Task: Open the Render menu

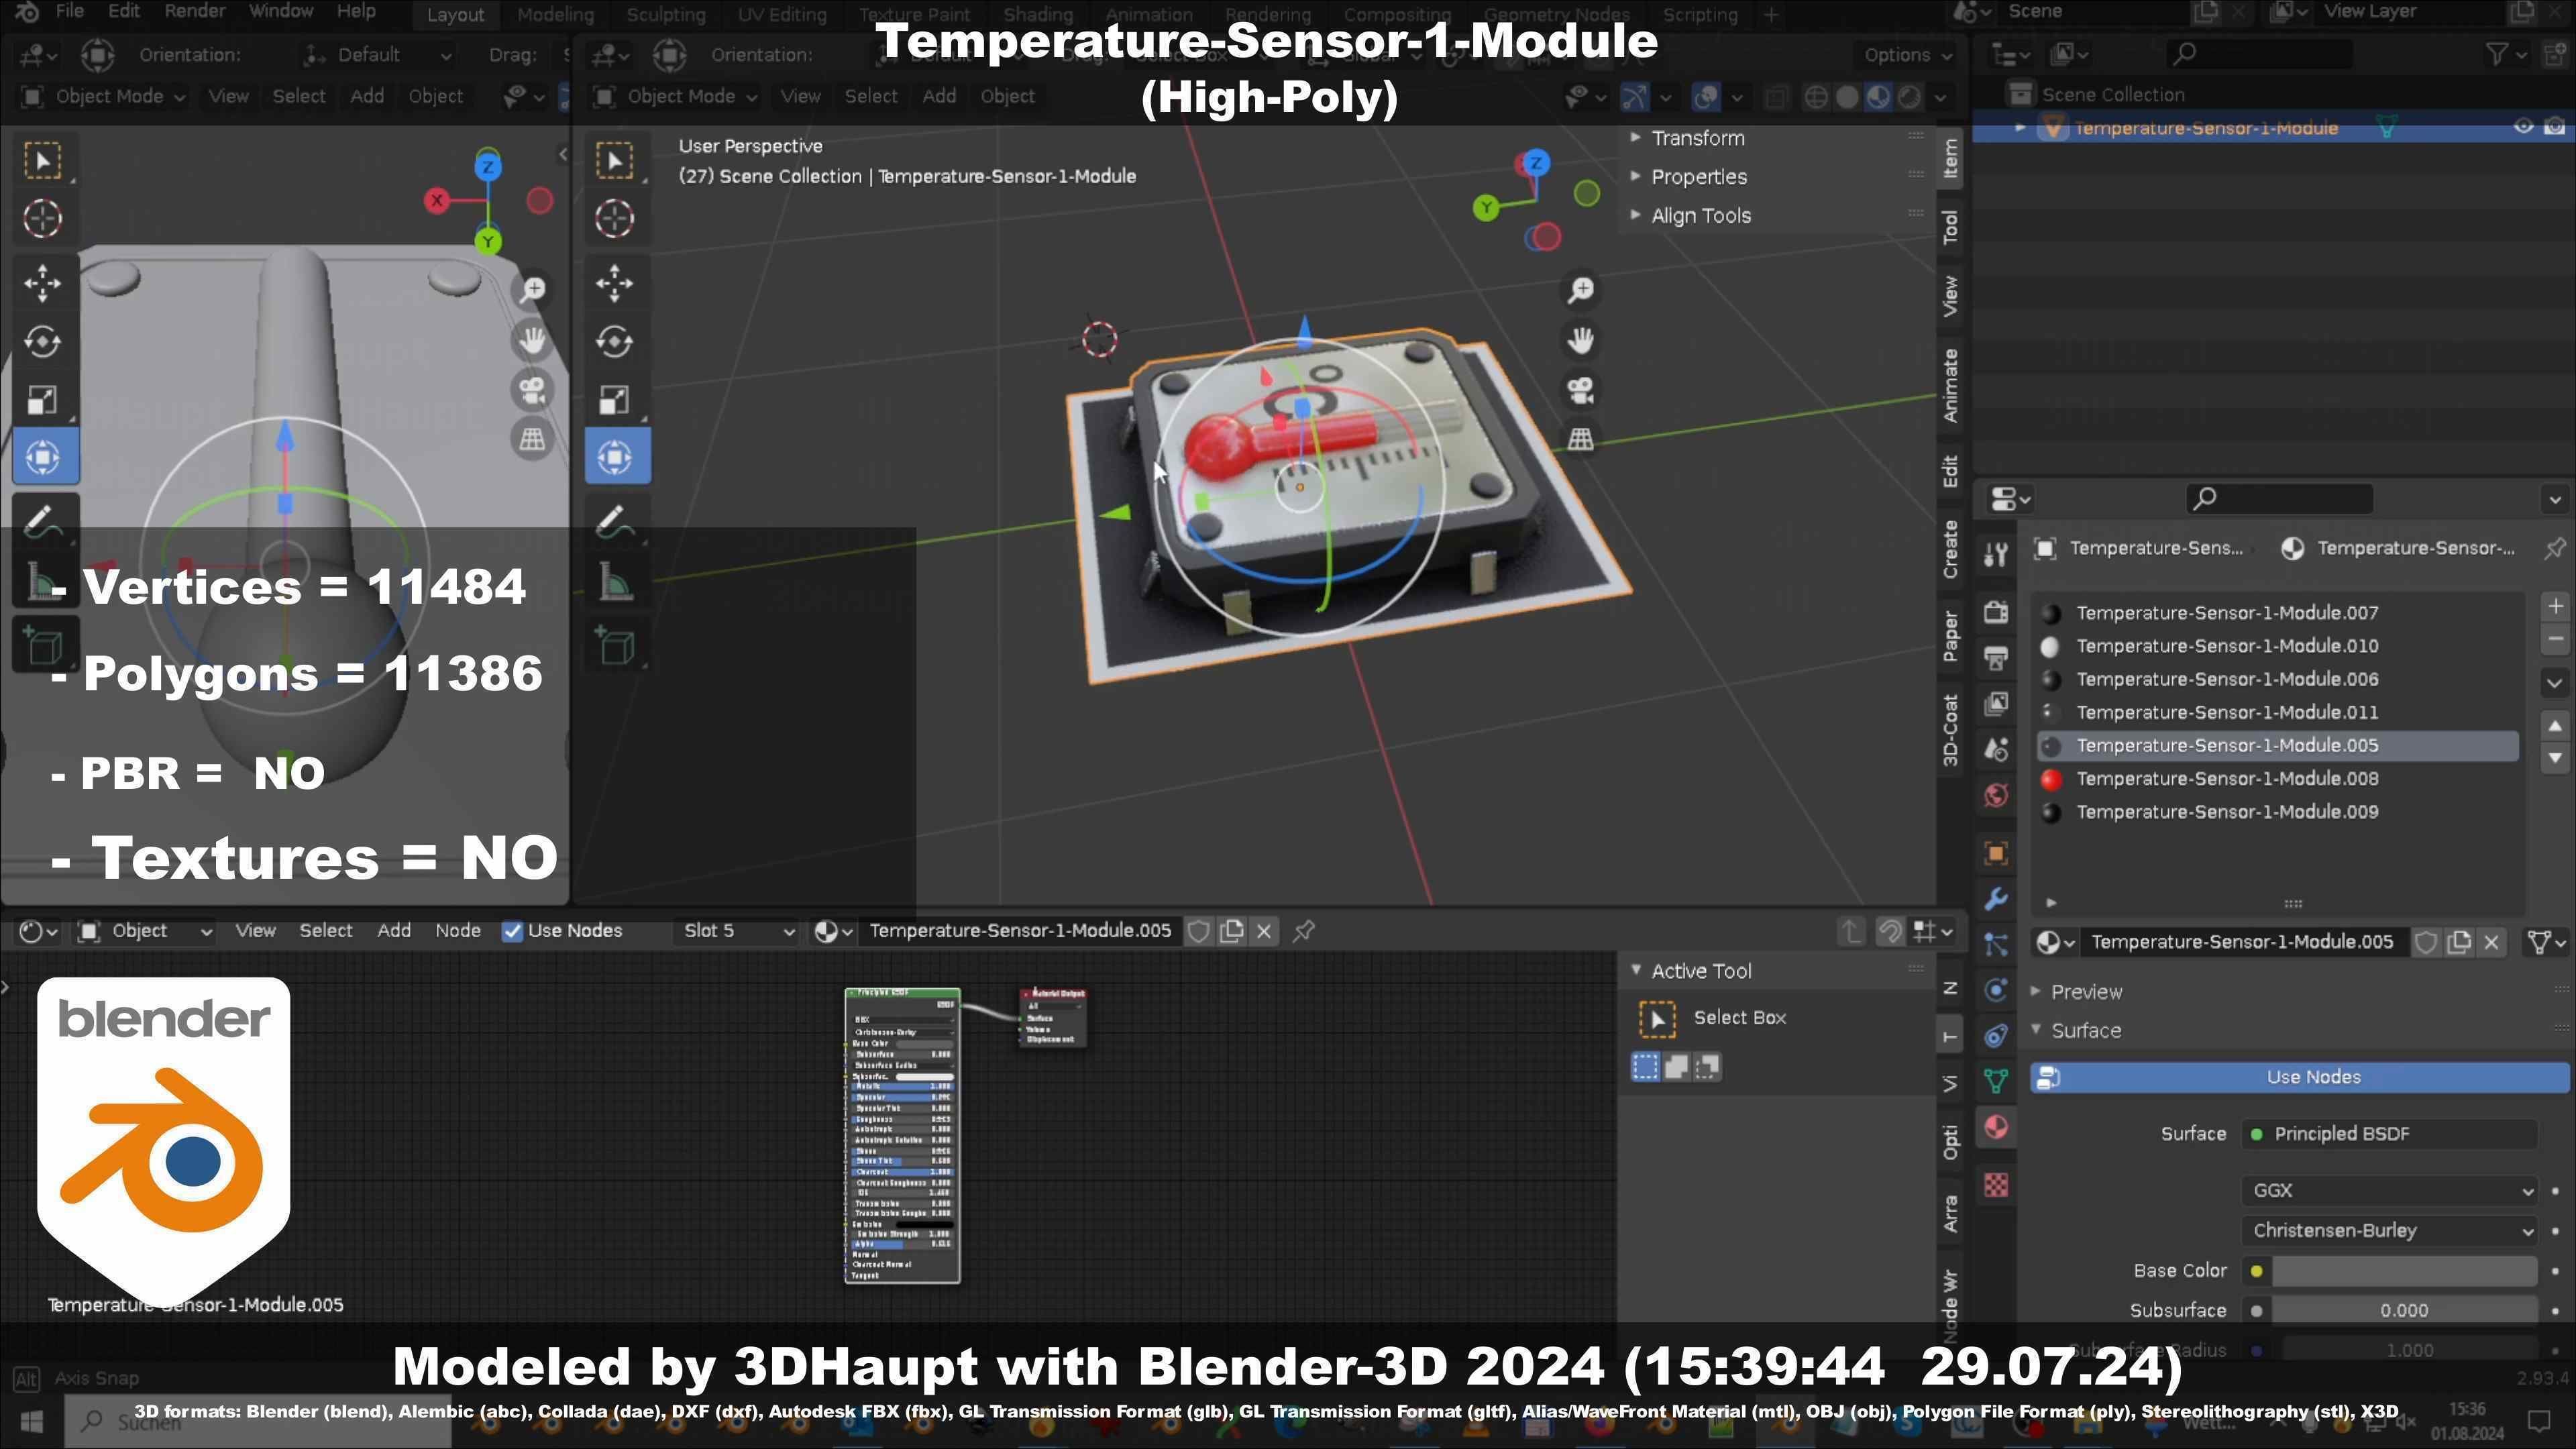Action: pyautogui.click(x=194, y=11)
